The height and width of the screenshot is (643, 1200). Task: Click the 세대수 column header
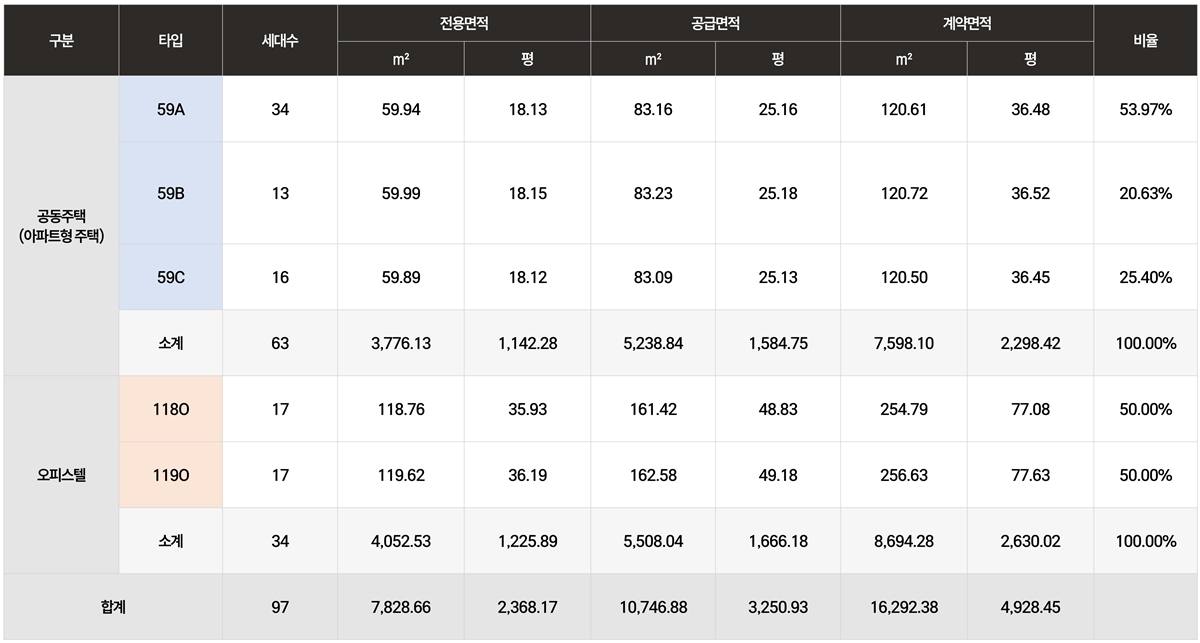pos(280,41)
